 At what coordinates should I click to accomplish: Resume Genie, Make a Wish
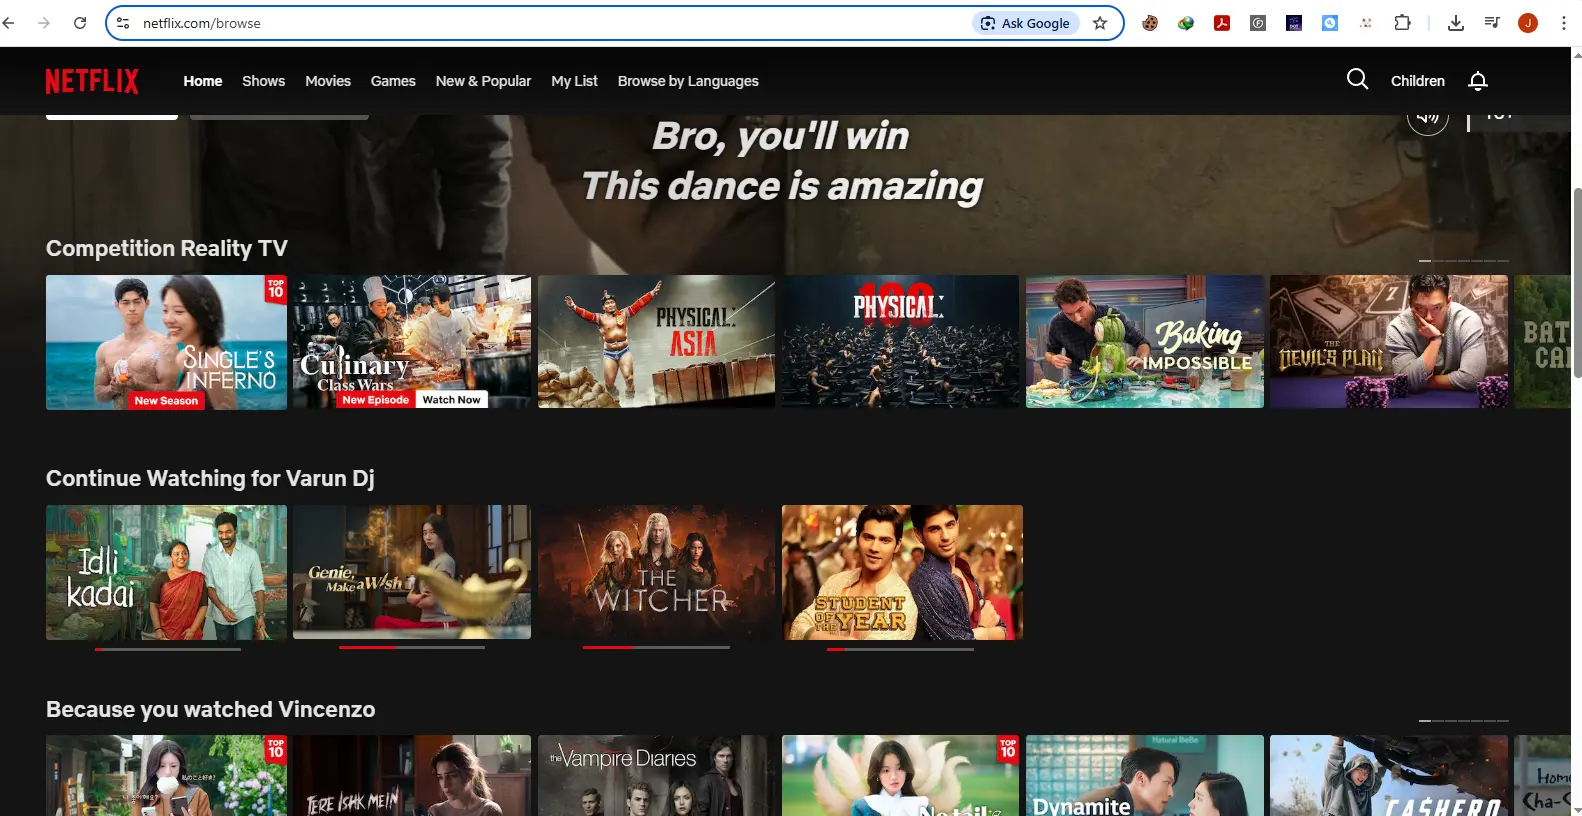click(x=412, y=572)
